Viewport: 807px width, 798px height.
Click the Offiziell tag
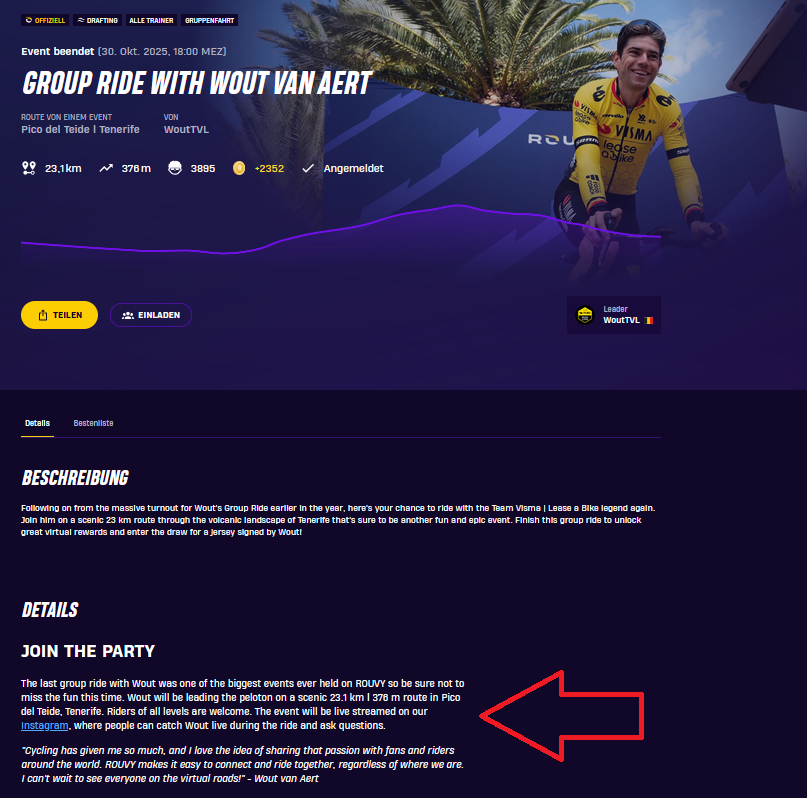45,21
